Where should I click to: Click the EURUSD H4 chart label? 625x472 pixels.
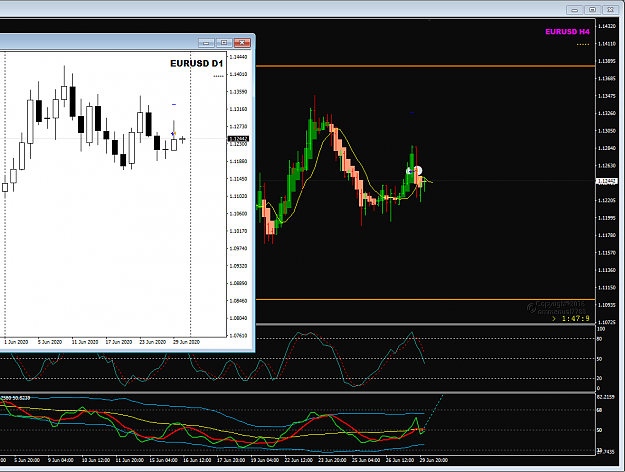tap(567, 31)
